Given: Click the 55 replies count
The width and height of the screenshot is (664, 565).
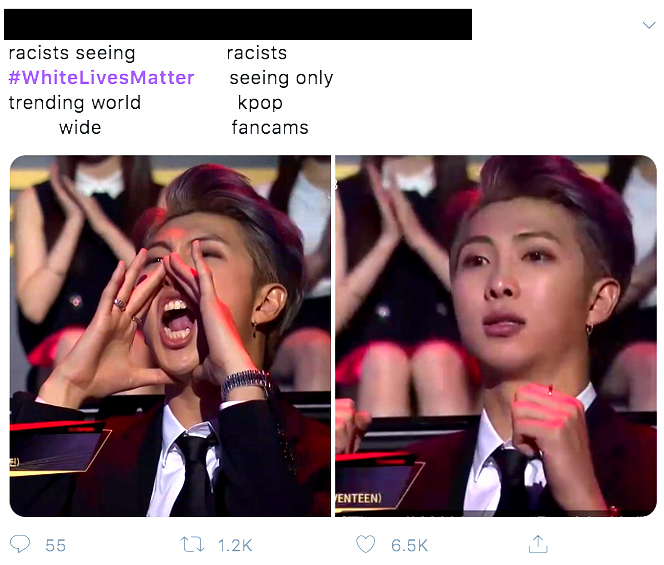Looking at the screenshot, I should 55,545.
